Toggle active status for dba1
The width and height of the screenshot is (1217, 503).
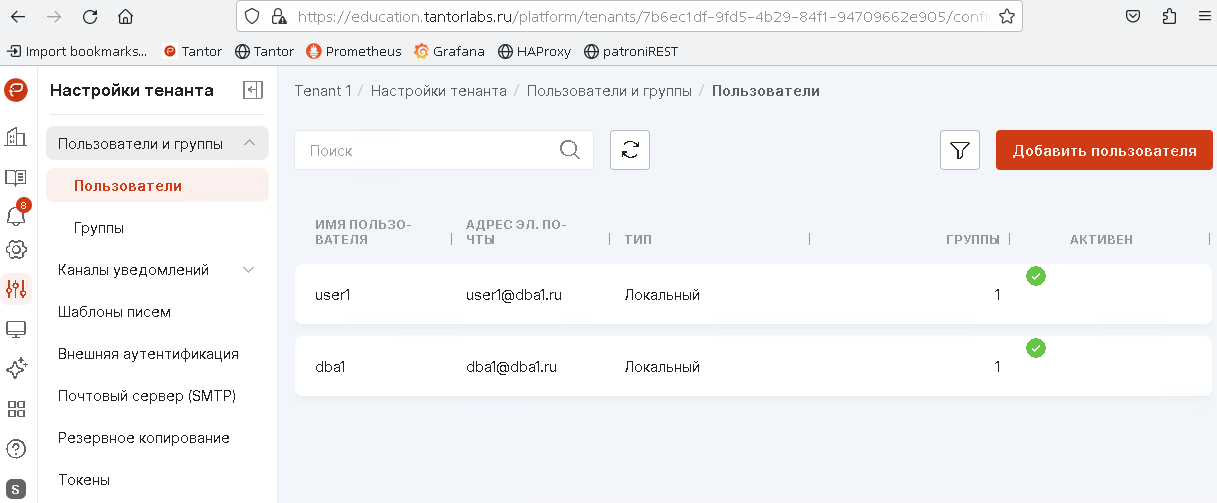[1036, 348]
